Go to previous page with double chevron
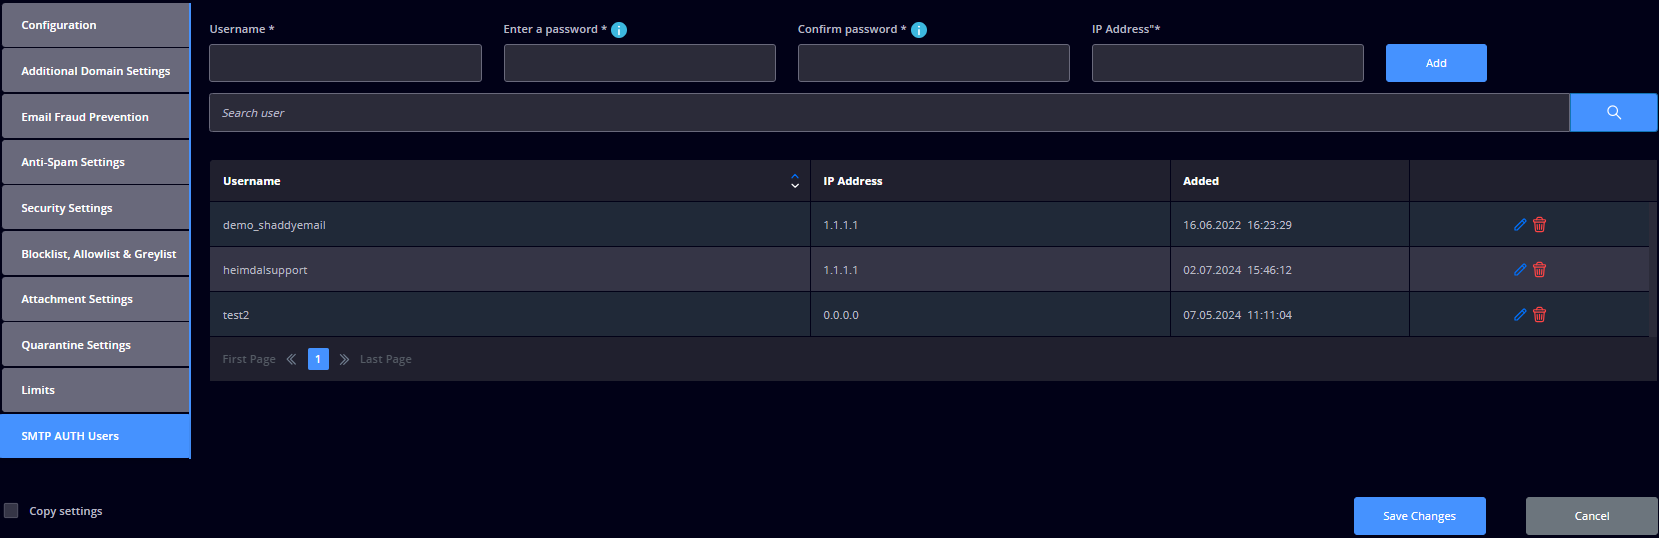 click(291, 359)
